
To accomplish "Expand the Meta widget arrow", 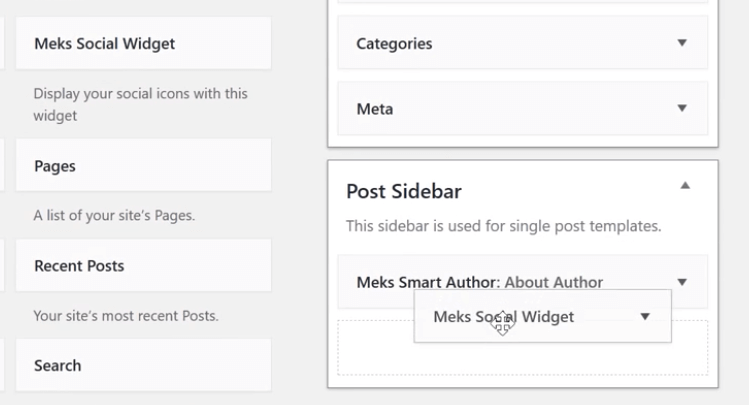I will pyautogui.click(x=682, y=108).
